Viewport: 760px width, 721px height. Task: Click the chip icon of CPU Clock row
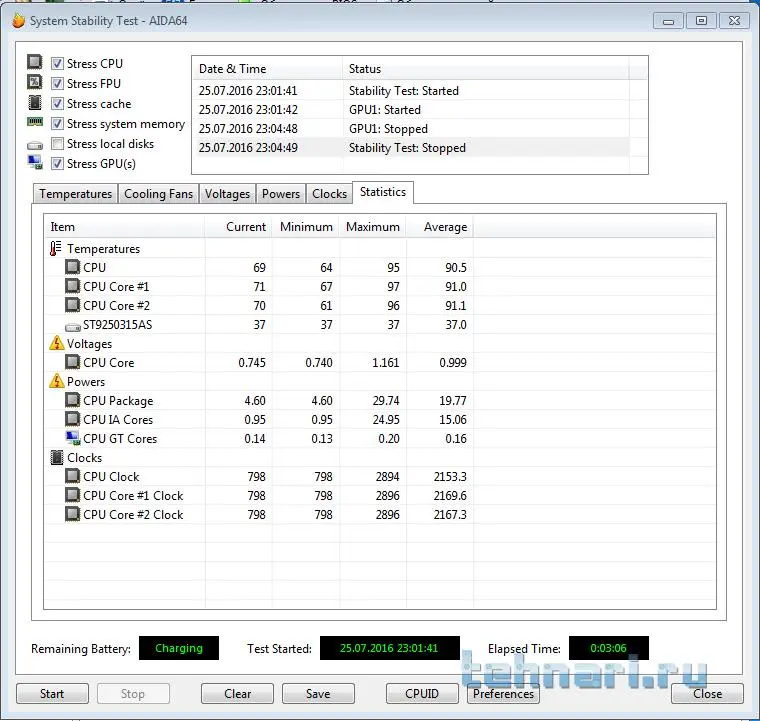[73, 476]
